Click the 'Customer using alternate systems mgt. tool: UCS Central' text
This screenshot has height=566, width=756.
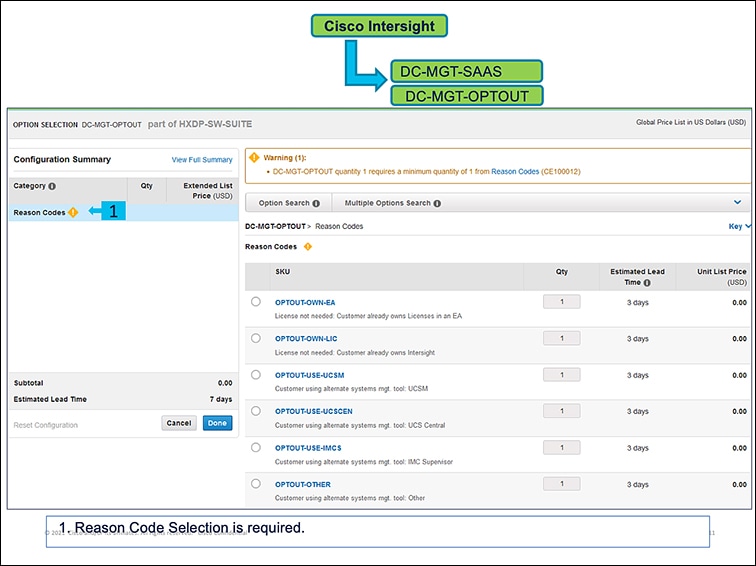click(x=360, y=425)
